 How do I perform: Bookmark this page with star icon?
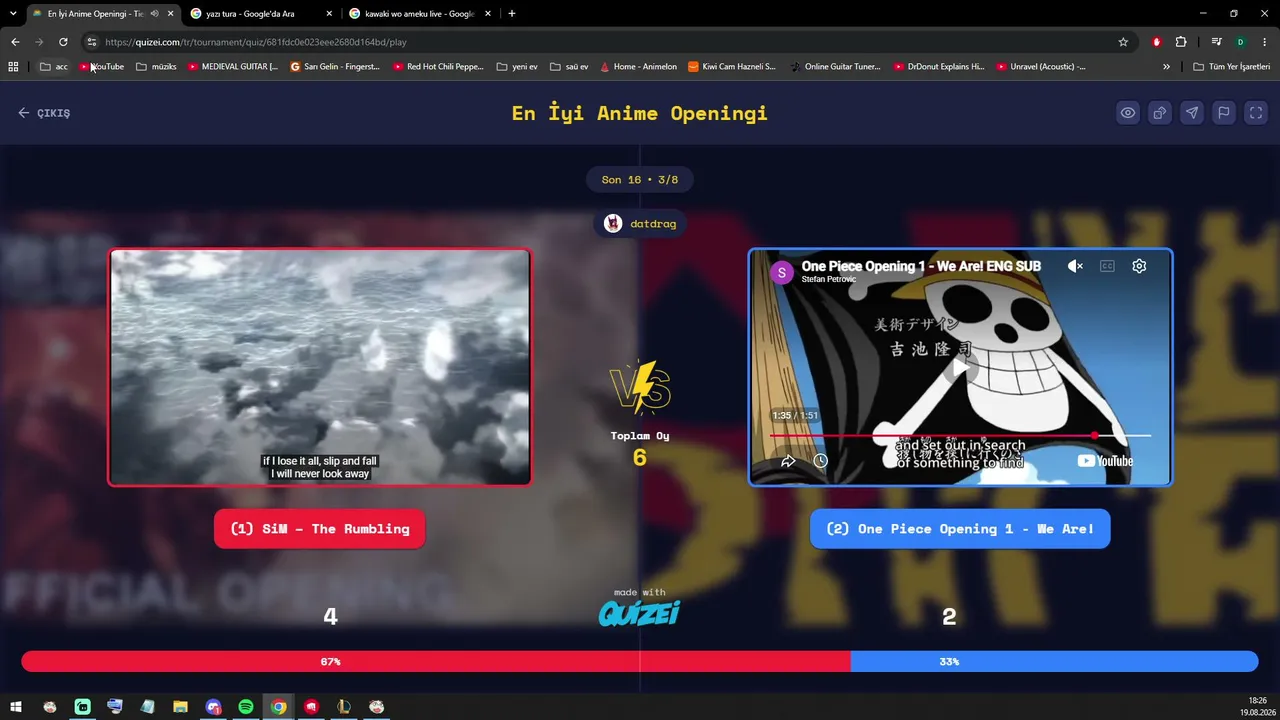tap(1123, 42)
